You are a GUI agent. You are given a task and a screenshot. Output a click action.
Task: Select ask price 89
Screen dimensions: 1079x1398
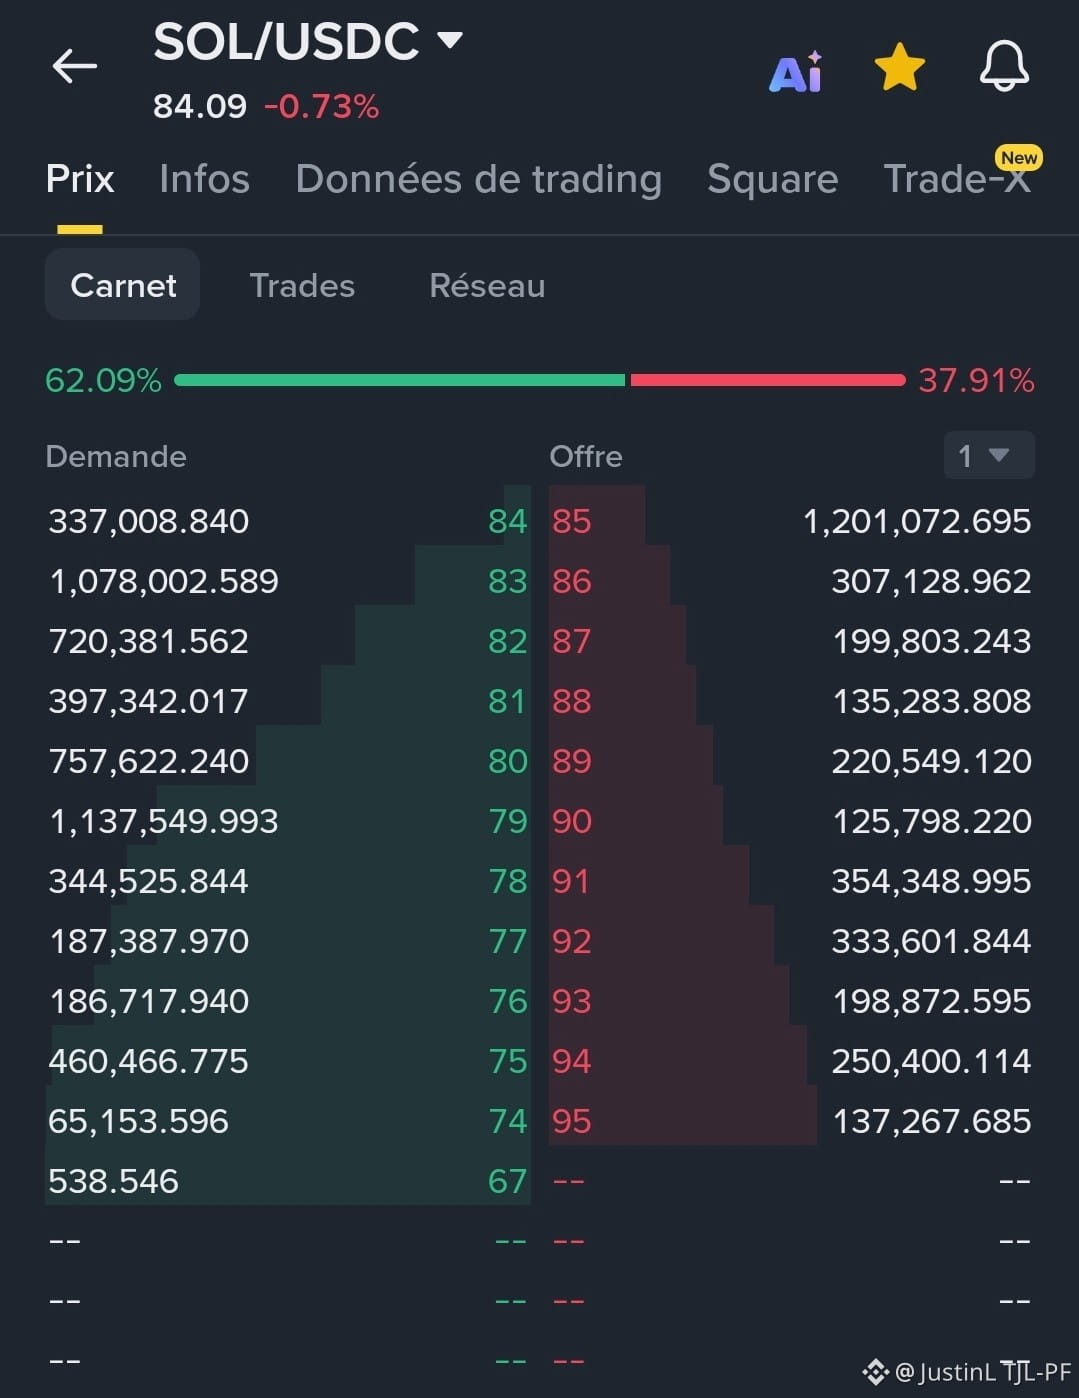pyautogui.click(x=572, y=761)
